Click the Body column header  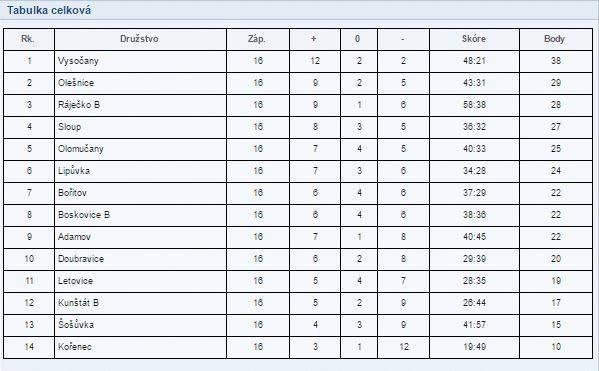(x=554, y=39)
